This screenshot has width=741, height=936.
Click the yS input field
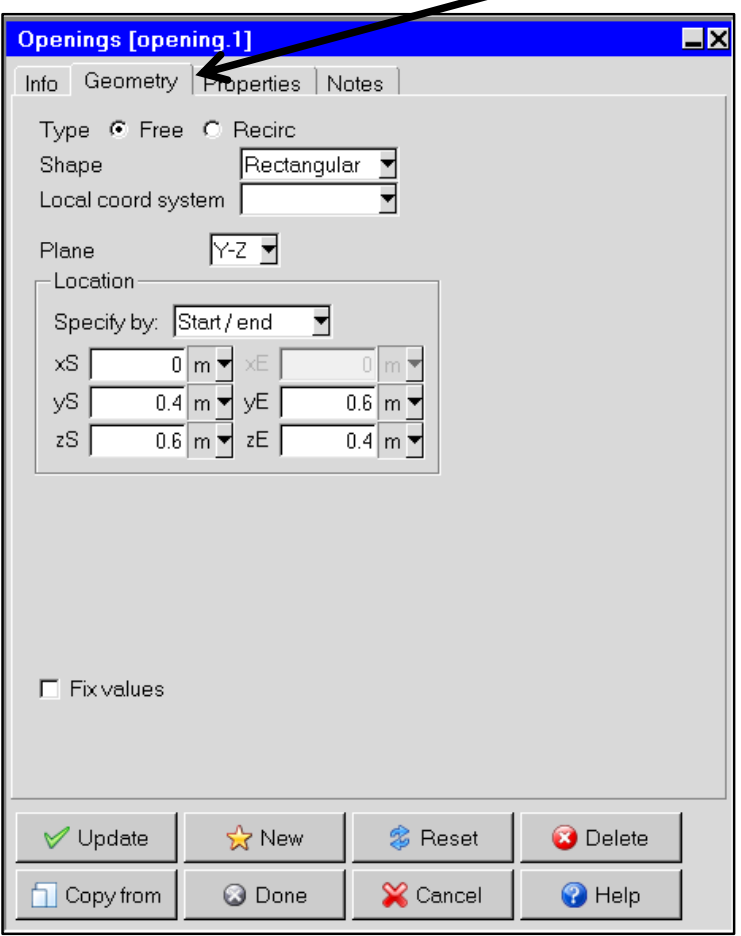pyautogui.click(x=138, y=402)
